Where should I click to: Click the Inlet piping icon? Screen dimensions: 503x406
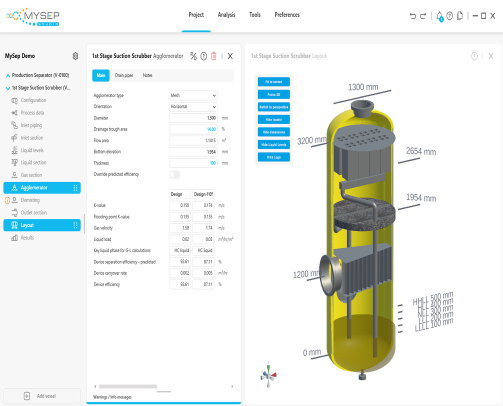click(x=14, y=125)
